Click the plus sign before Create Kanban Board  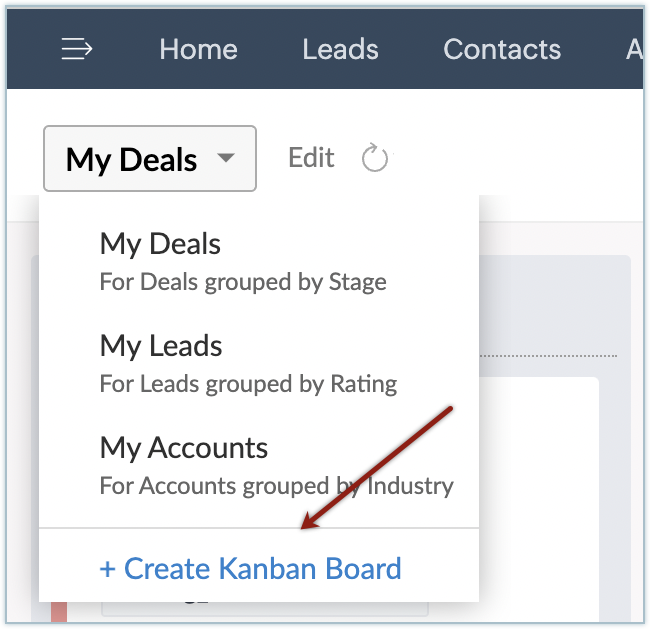(x=108, y=569)
